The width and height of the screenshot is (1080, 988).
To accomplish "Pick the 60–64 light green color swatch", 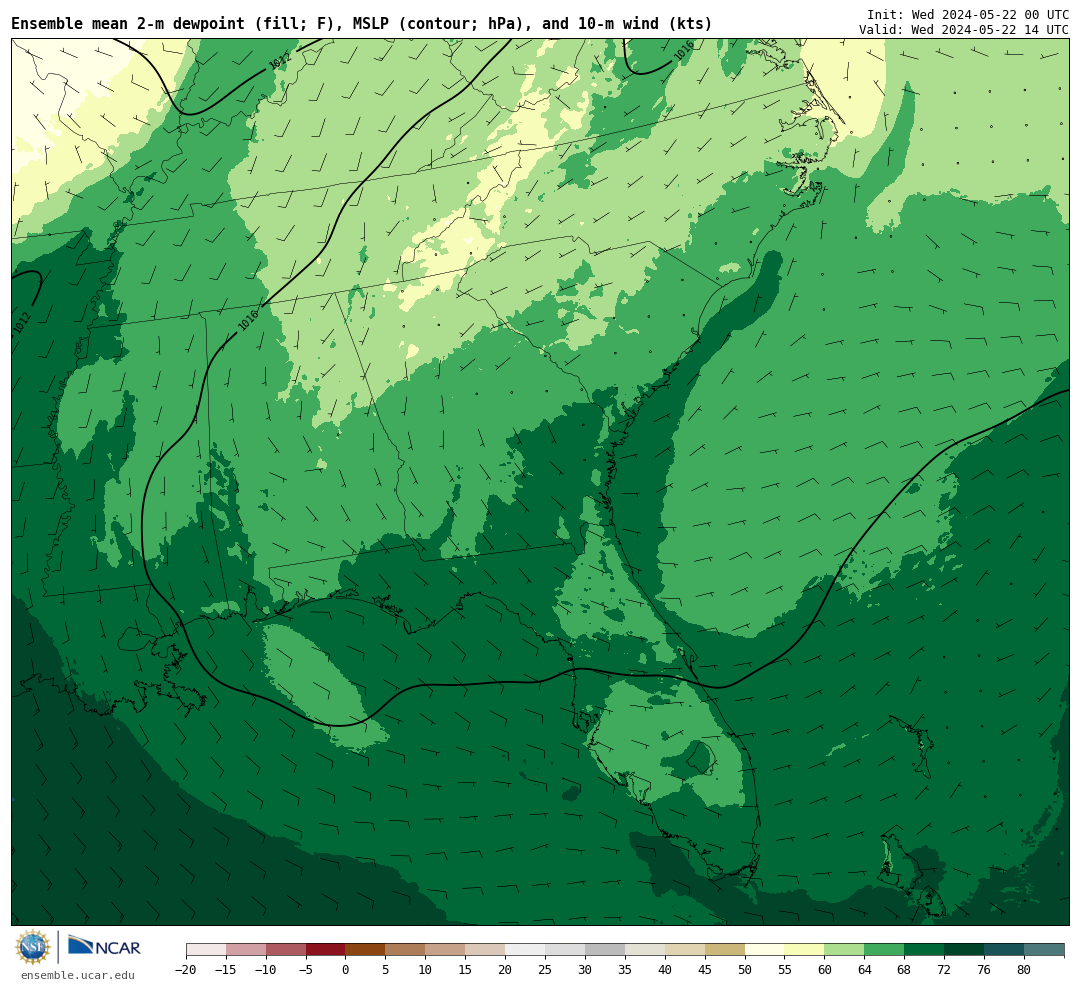I will (844, 950).
